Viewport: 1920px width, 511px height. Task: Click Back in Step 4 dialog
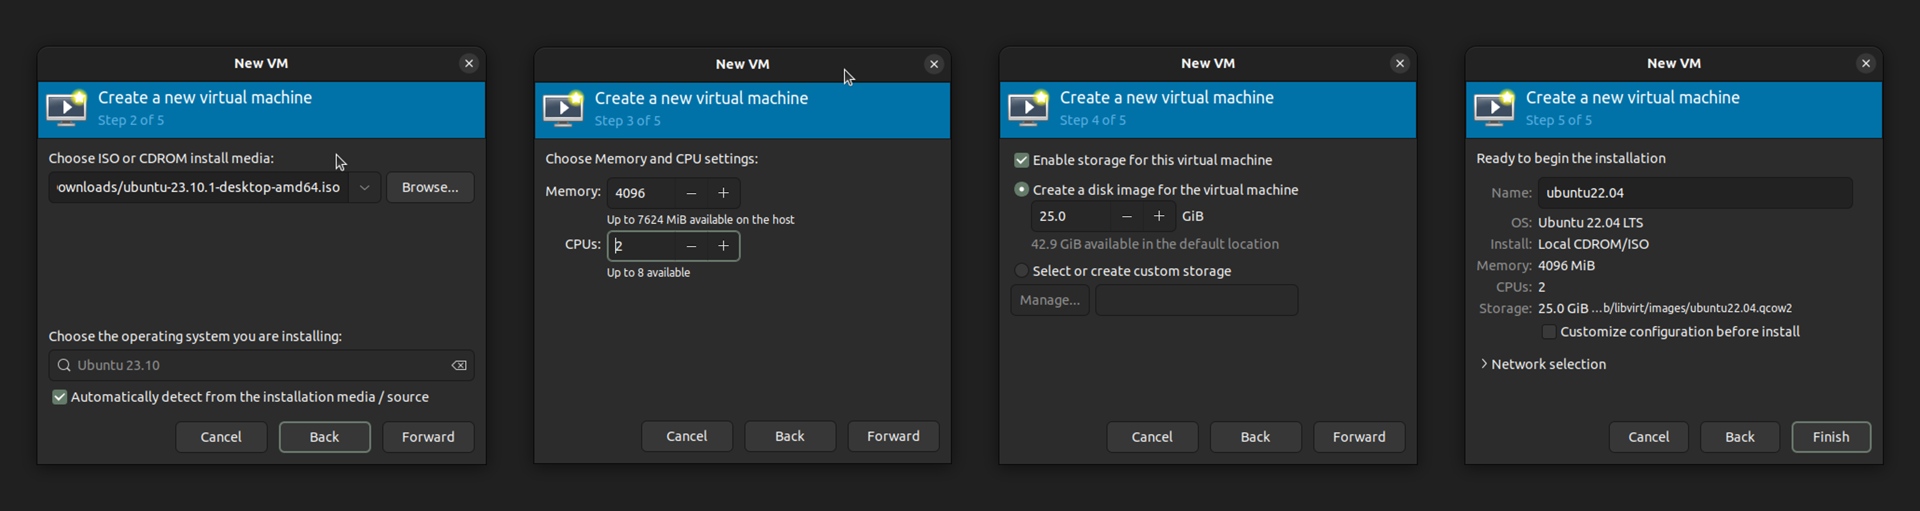(1255, 437)
